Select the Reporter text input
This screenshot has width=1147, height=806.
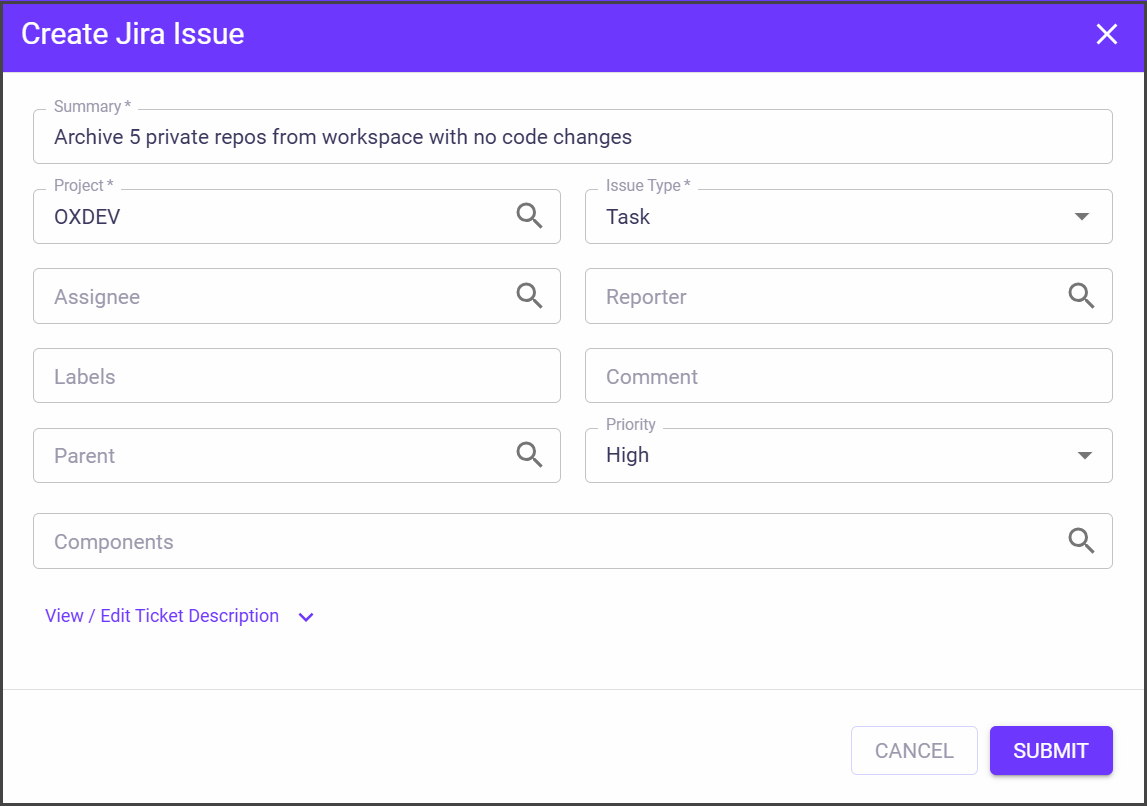(x=822, y=297)
